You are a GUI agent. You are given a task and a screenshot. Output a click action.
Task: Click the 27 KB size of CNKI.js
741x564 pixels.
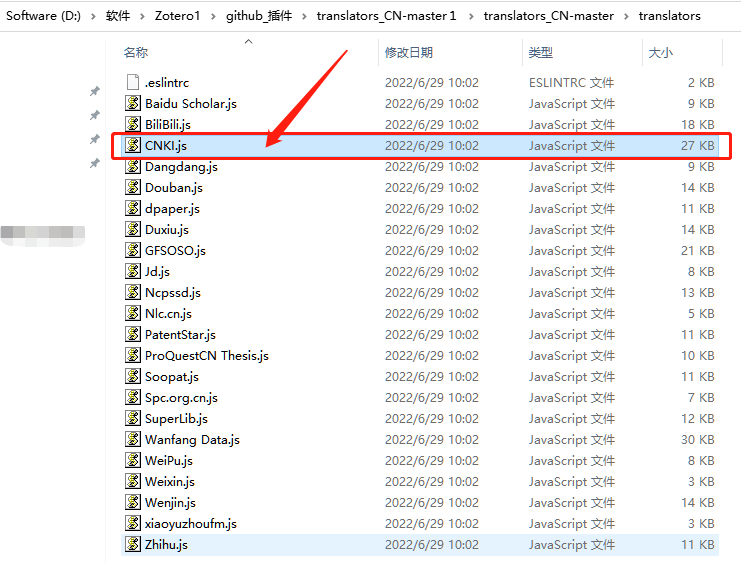(698, 146)
